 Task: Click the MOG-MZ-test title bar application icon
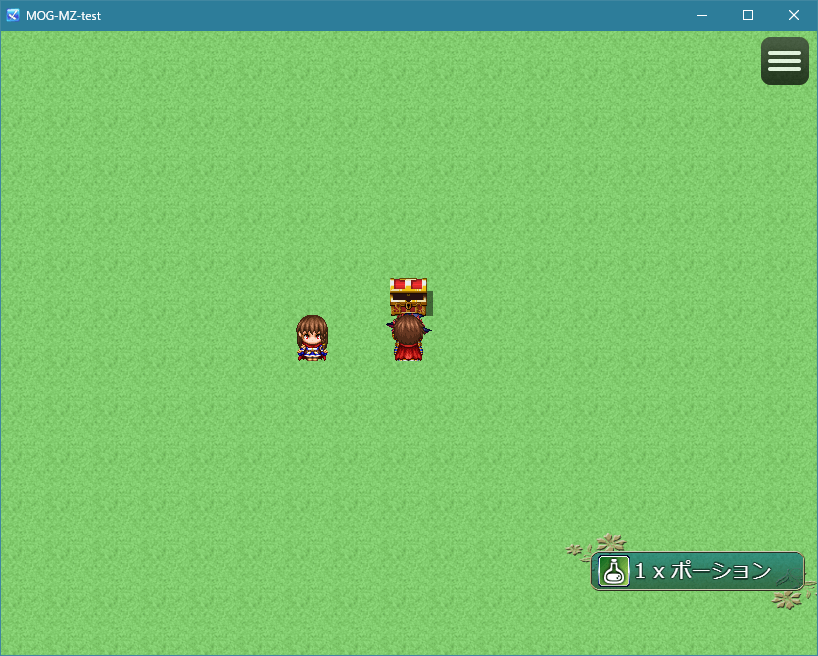tap(11, 15)
